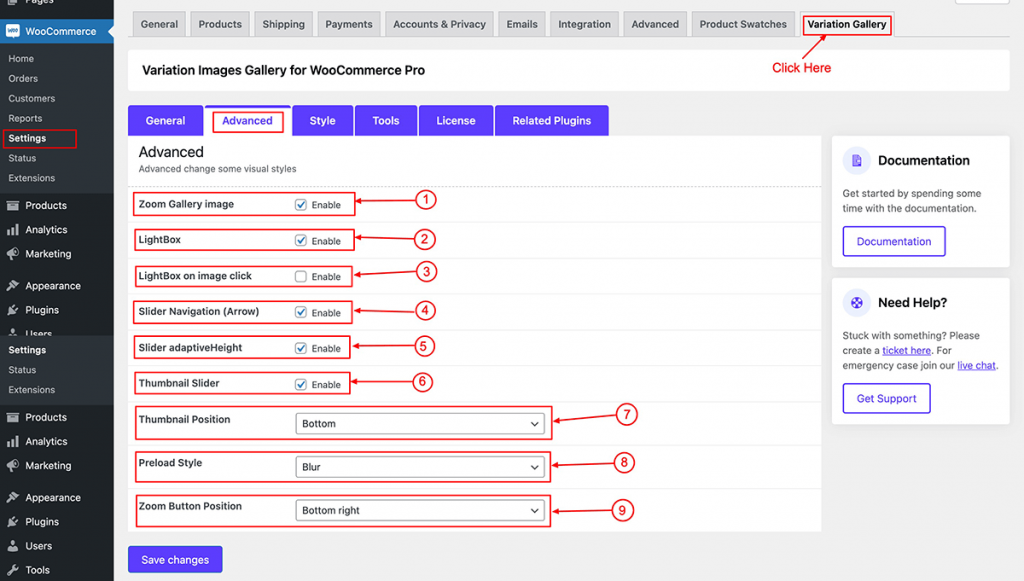Click the lower Products box icon in sidebar
The image size is (1024, 581).
[12, 417]
